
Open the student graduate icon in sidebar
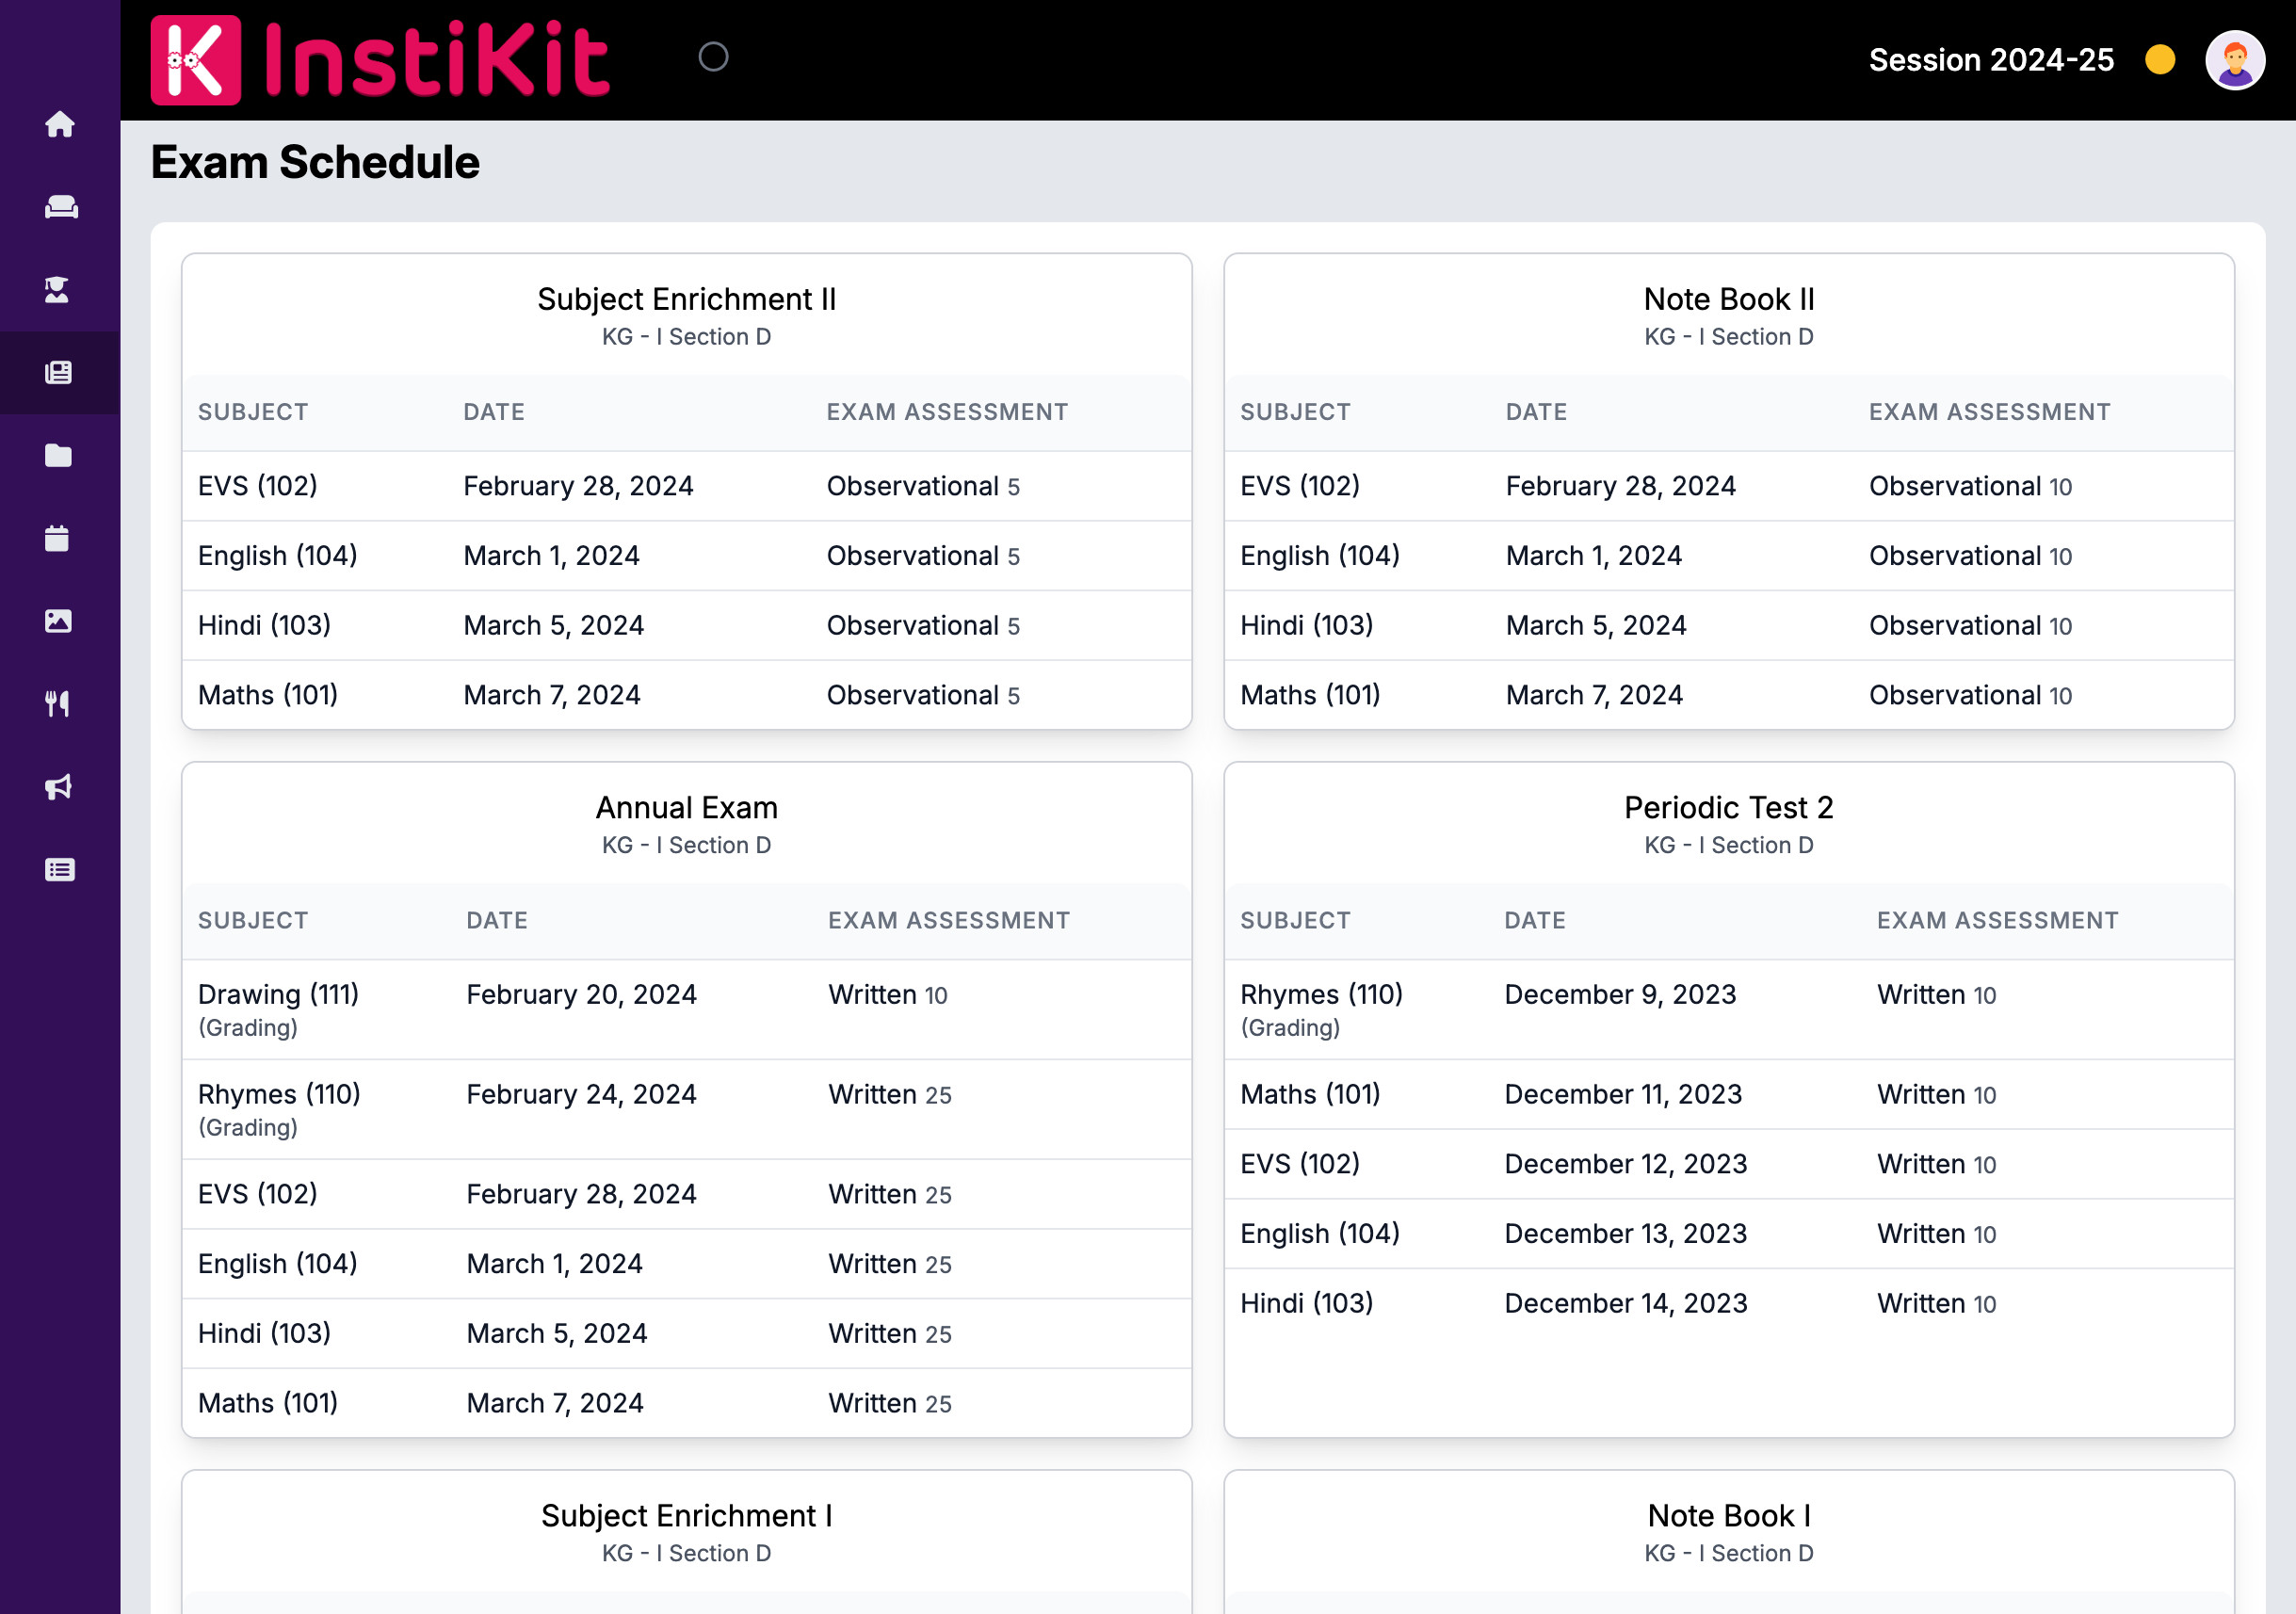tap(58, 290)
